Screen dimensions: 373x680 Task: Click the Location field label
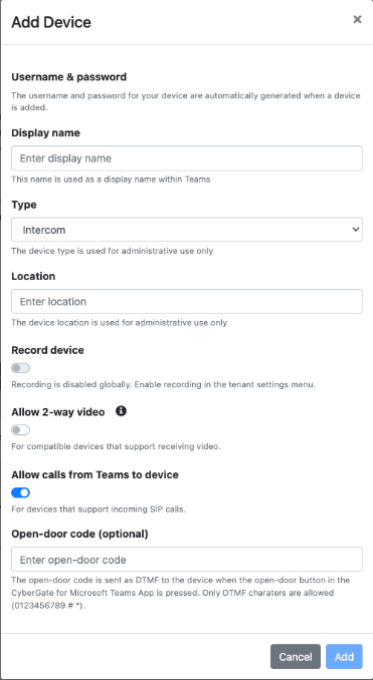pyautogui.click(x=33, y=276)
